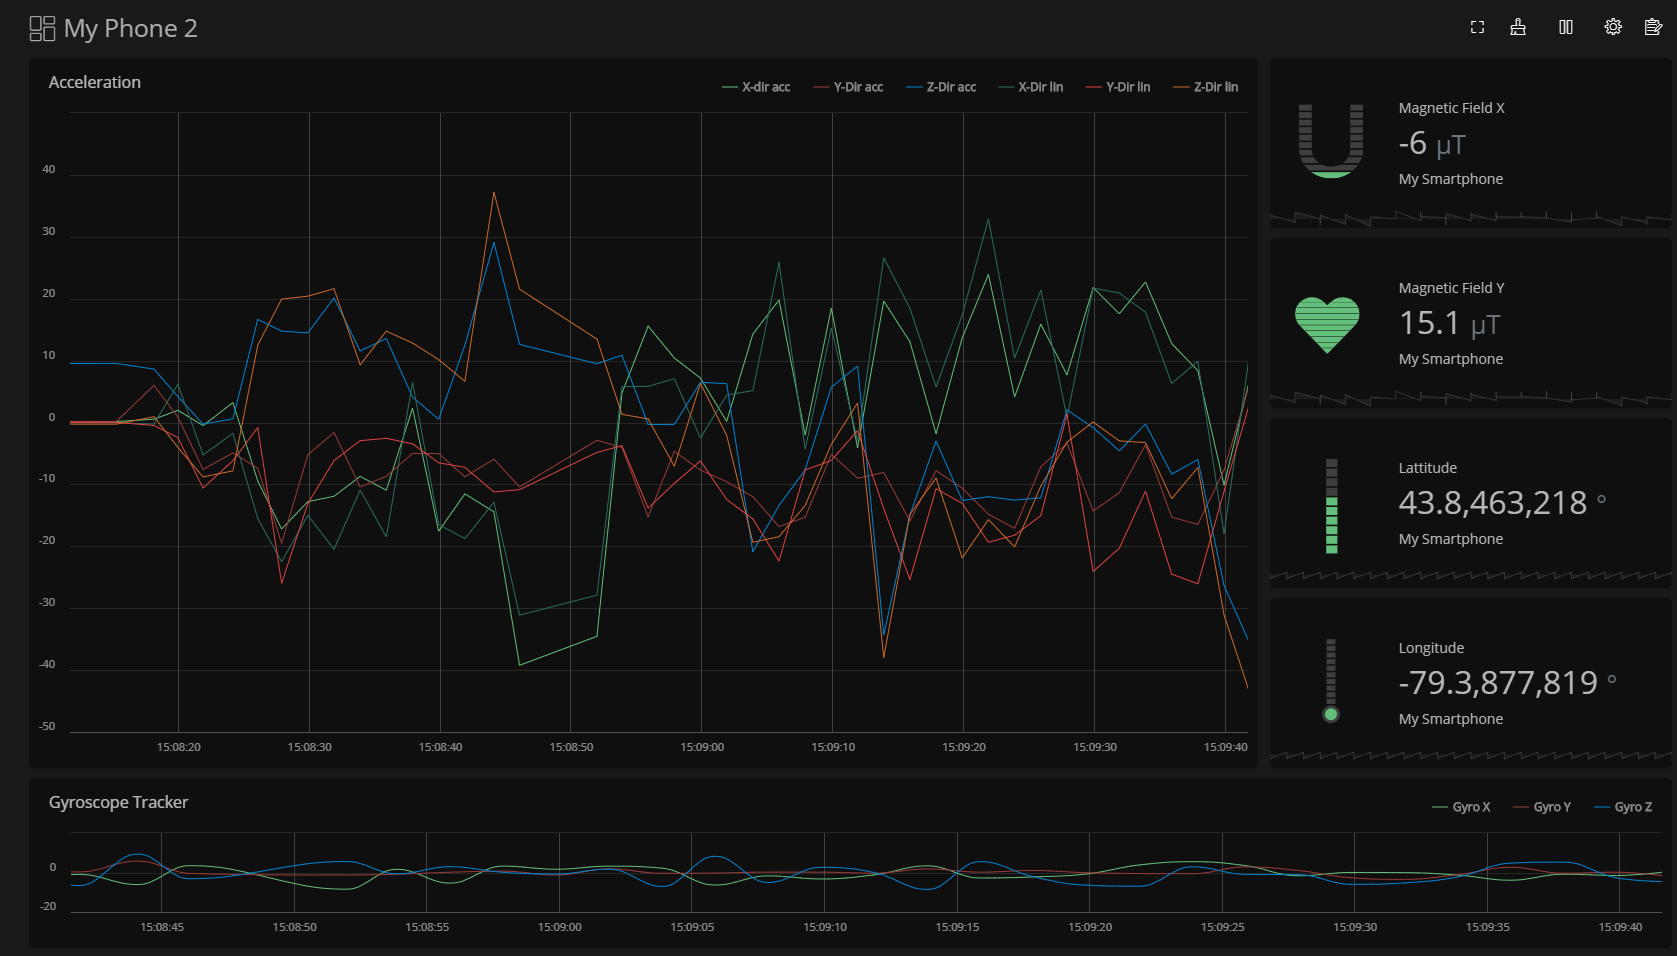Click the thermometer icon for Longitude
Image resolution: width=1677 pixels, height=956 pixels.
coord(1331,681)
